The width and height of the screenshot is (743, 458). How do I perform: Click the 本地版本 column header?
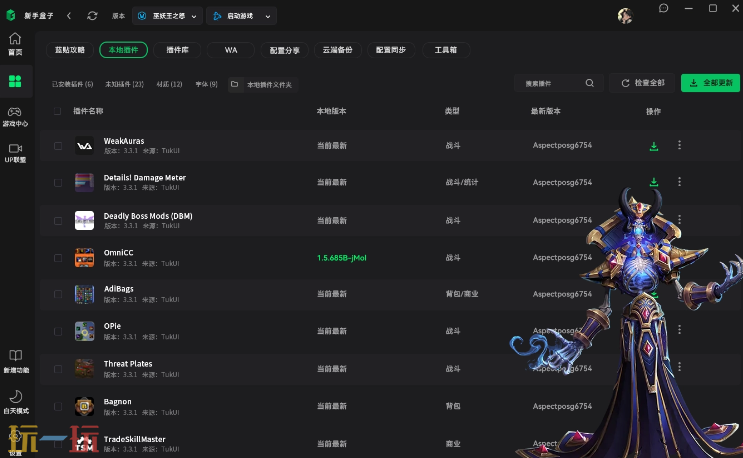pyautogui.click(x=331, y=111)
